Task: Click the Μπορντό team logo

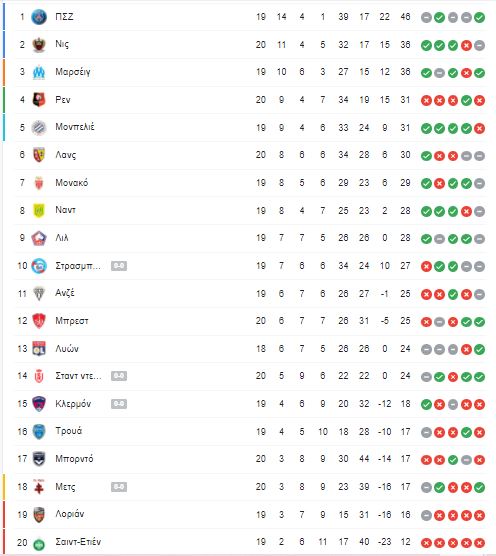Action: 39,459
